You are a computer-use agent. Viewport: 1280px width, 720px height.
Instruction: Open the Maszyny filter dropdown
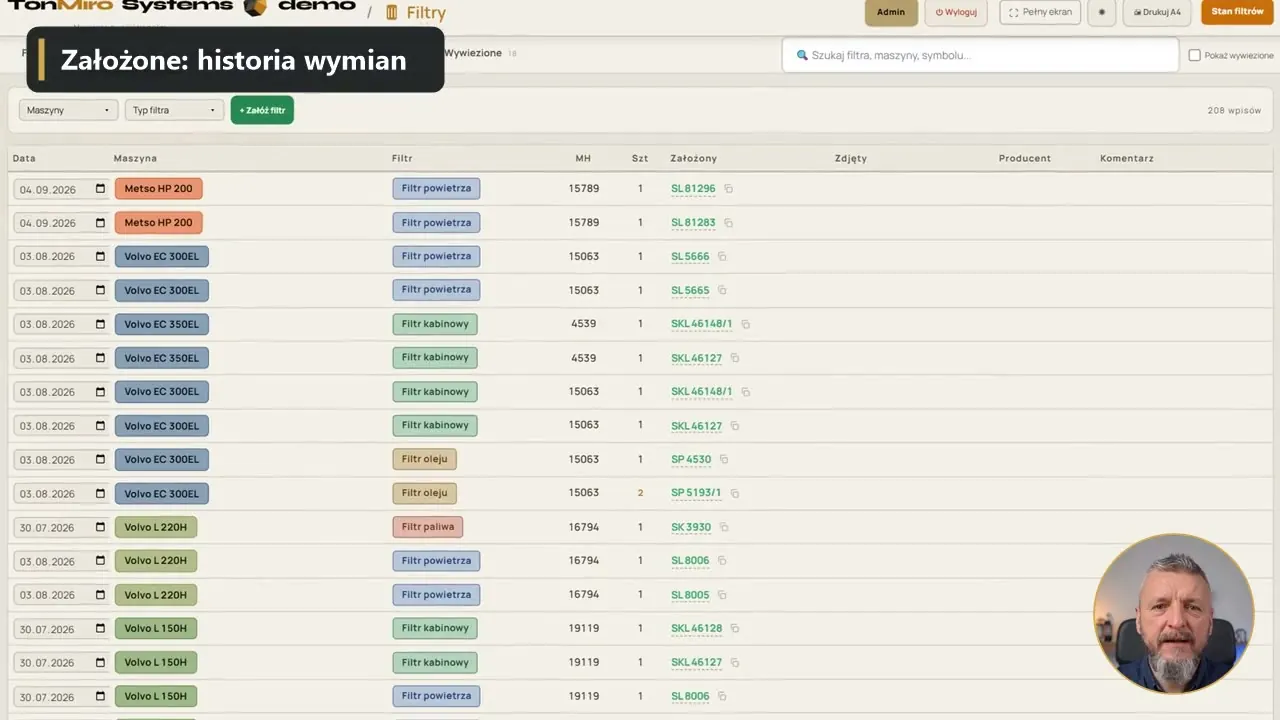(68, 110)
